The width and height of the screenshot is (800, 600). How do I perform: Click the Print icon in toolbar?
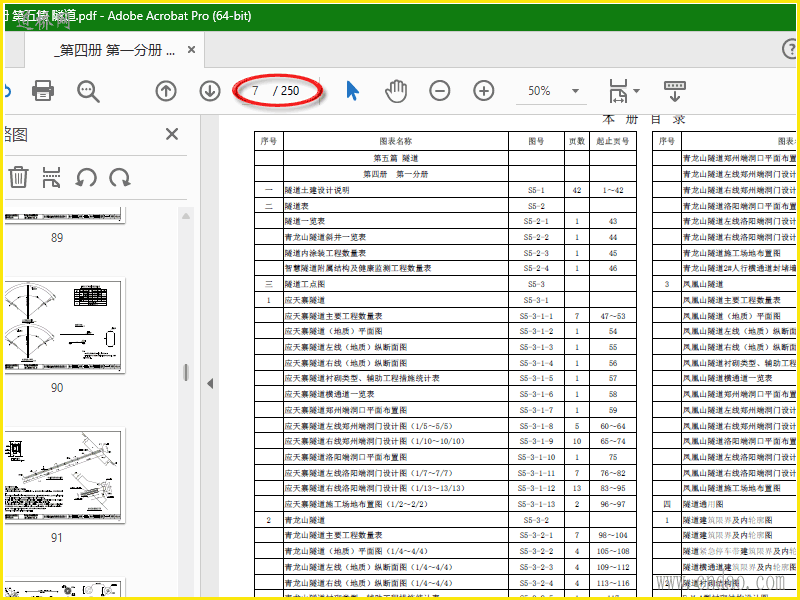tap(43, 91)
